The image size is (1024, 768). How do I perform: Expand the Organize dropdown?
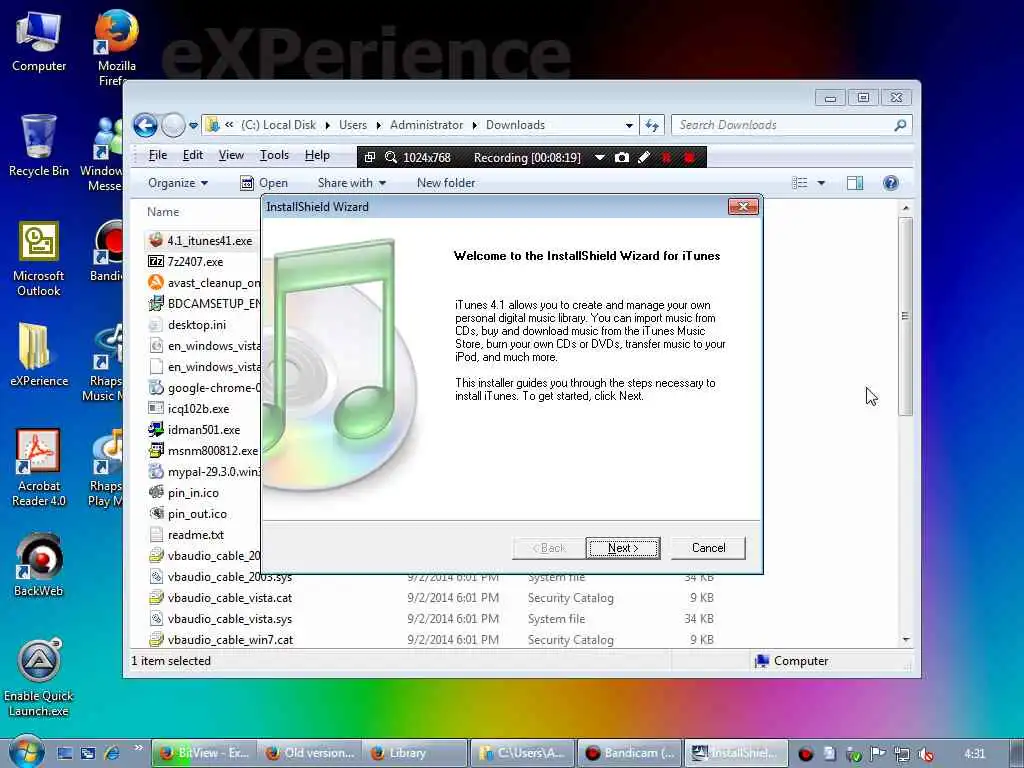178,183
